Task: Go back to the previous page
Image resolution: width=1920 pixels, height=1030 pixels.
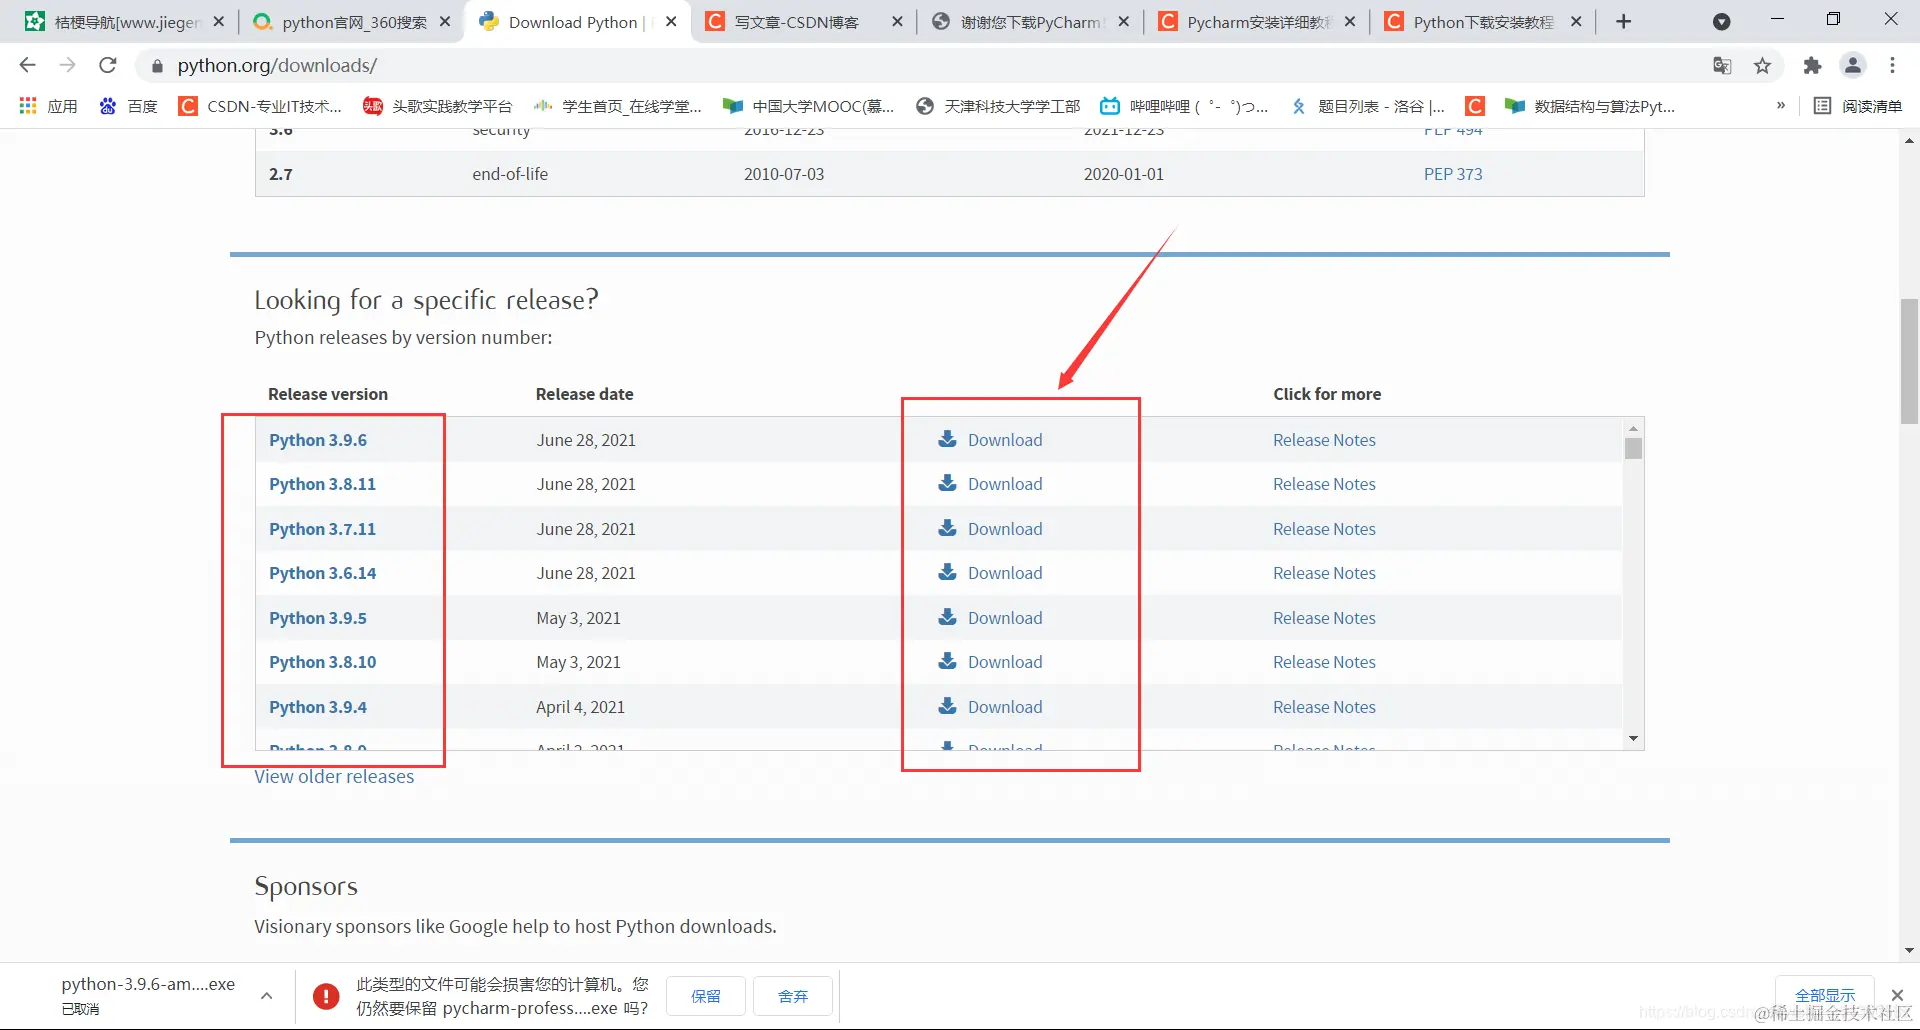Action: point(28,66)
